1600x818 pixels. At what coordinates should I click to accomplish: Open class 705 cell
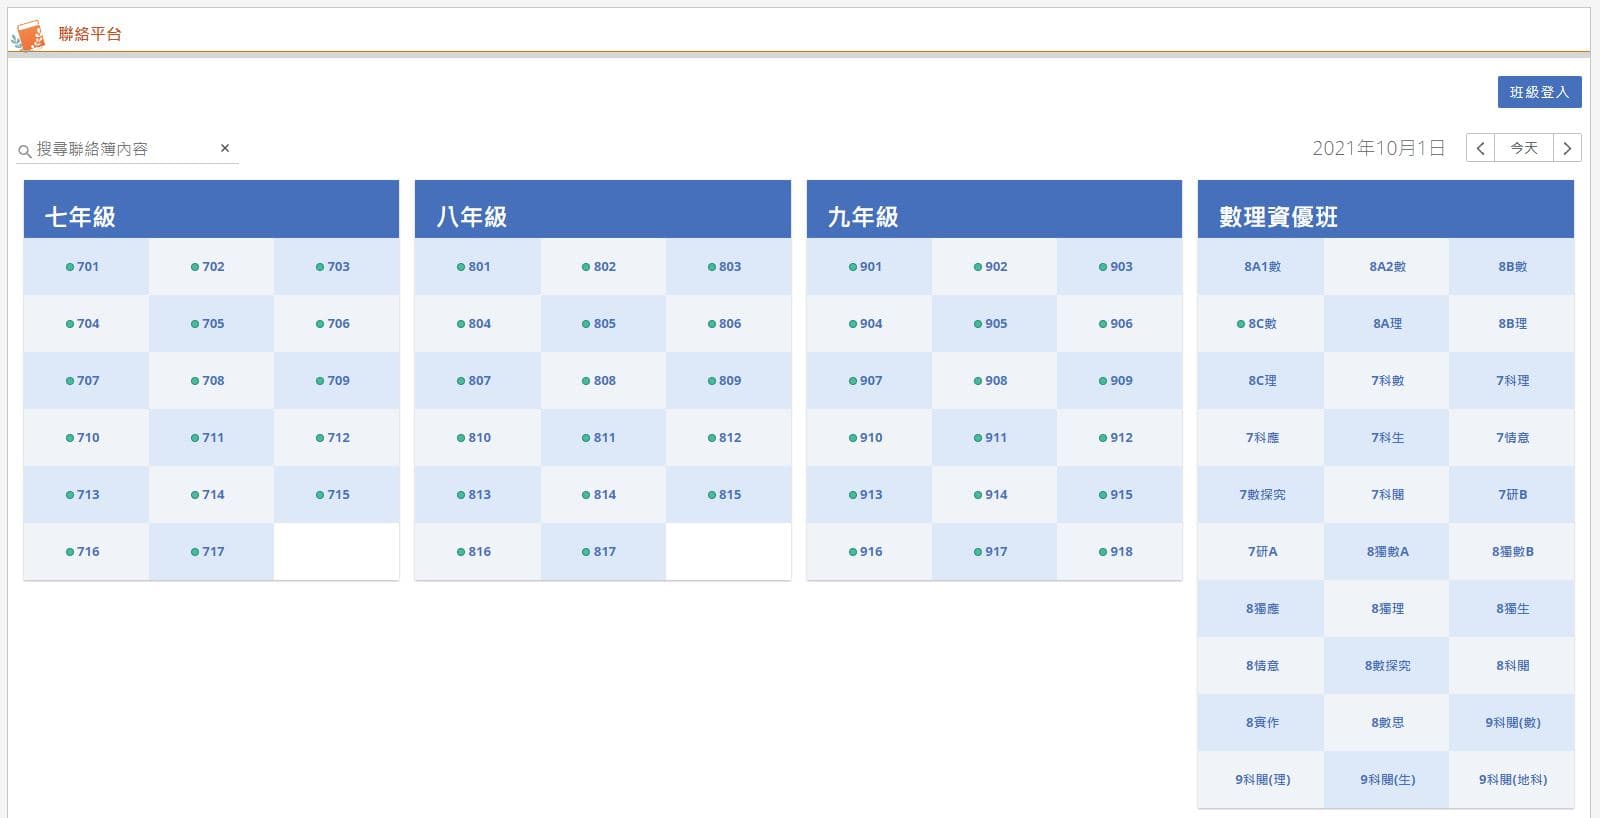point(211,324)
